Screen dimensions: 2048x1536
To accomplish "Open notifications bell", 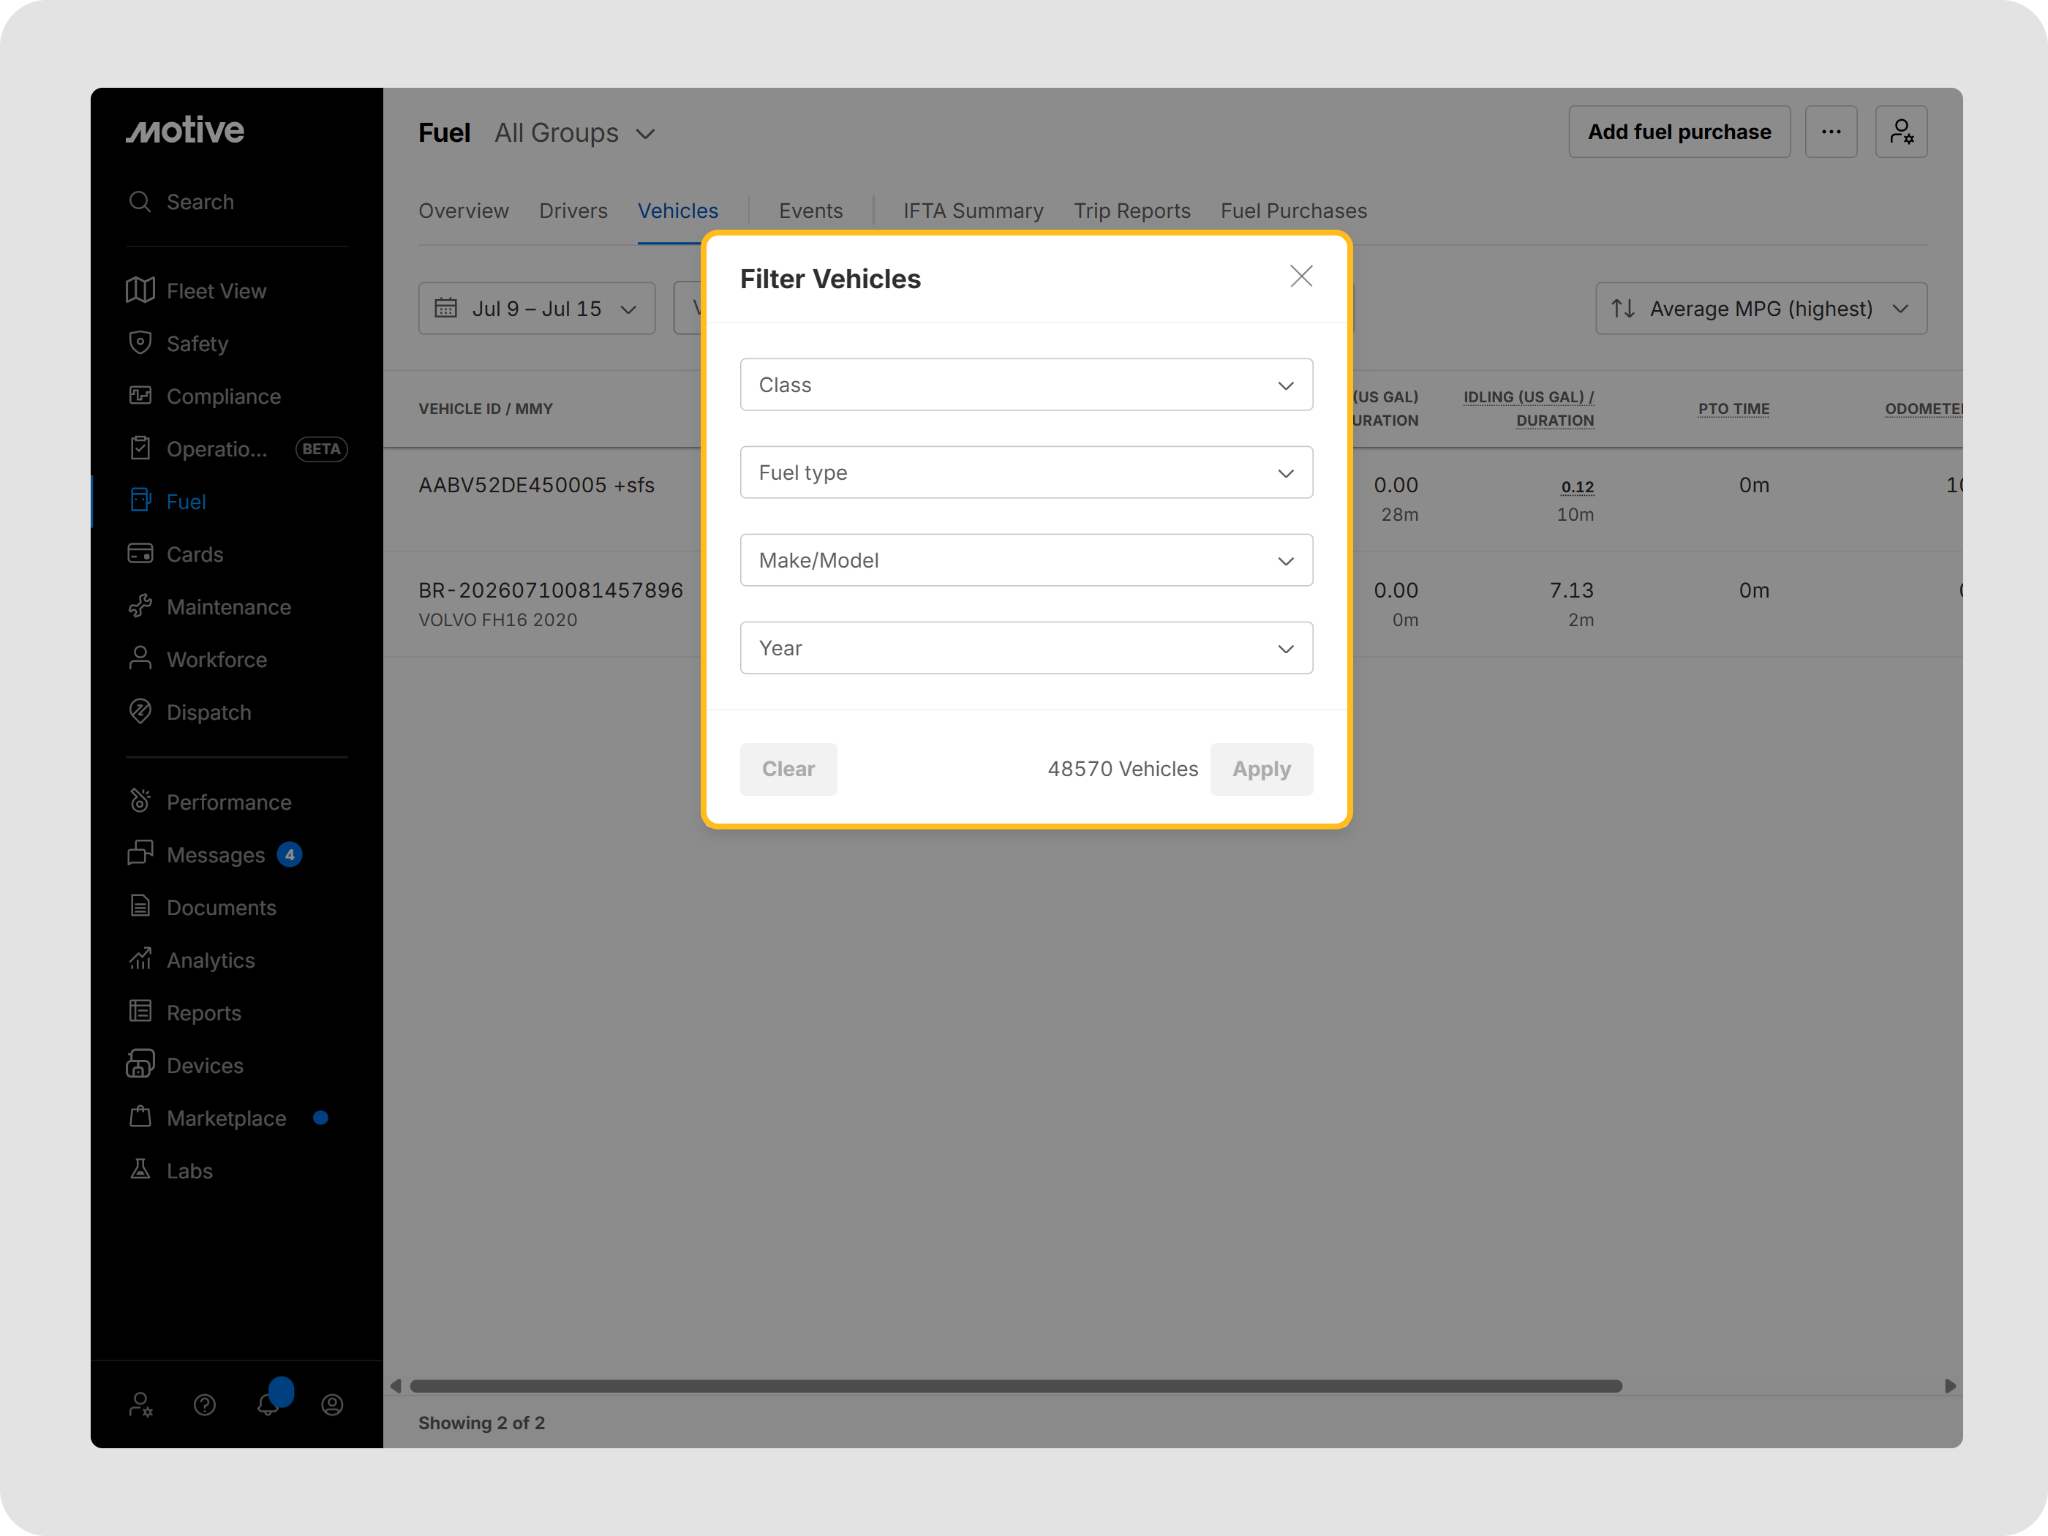I will click(268, 1405).
